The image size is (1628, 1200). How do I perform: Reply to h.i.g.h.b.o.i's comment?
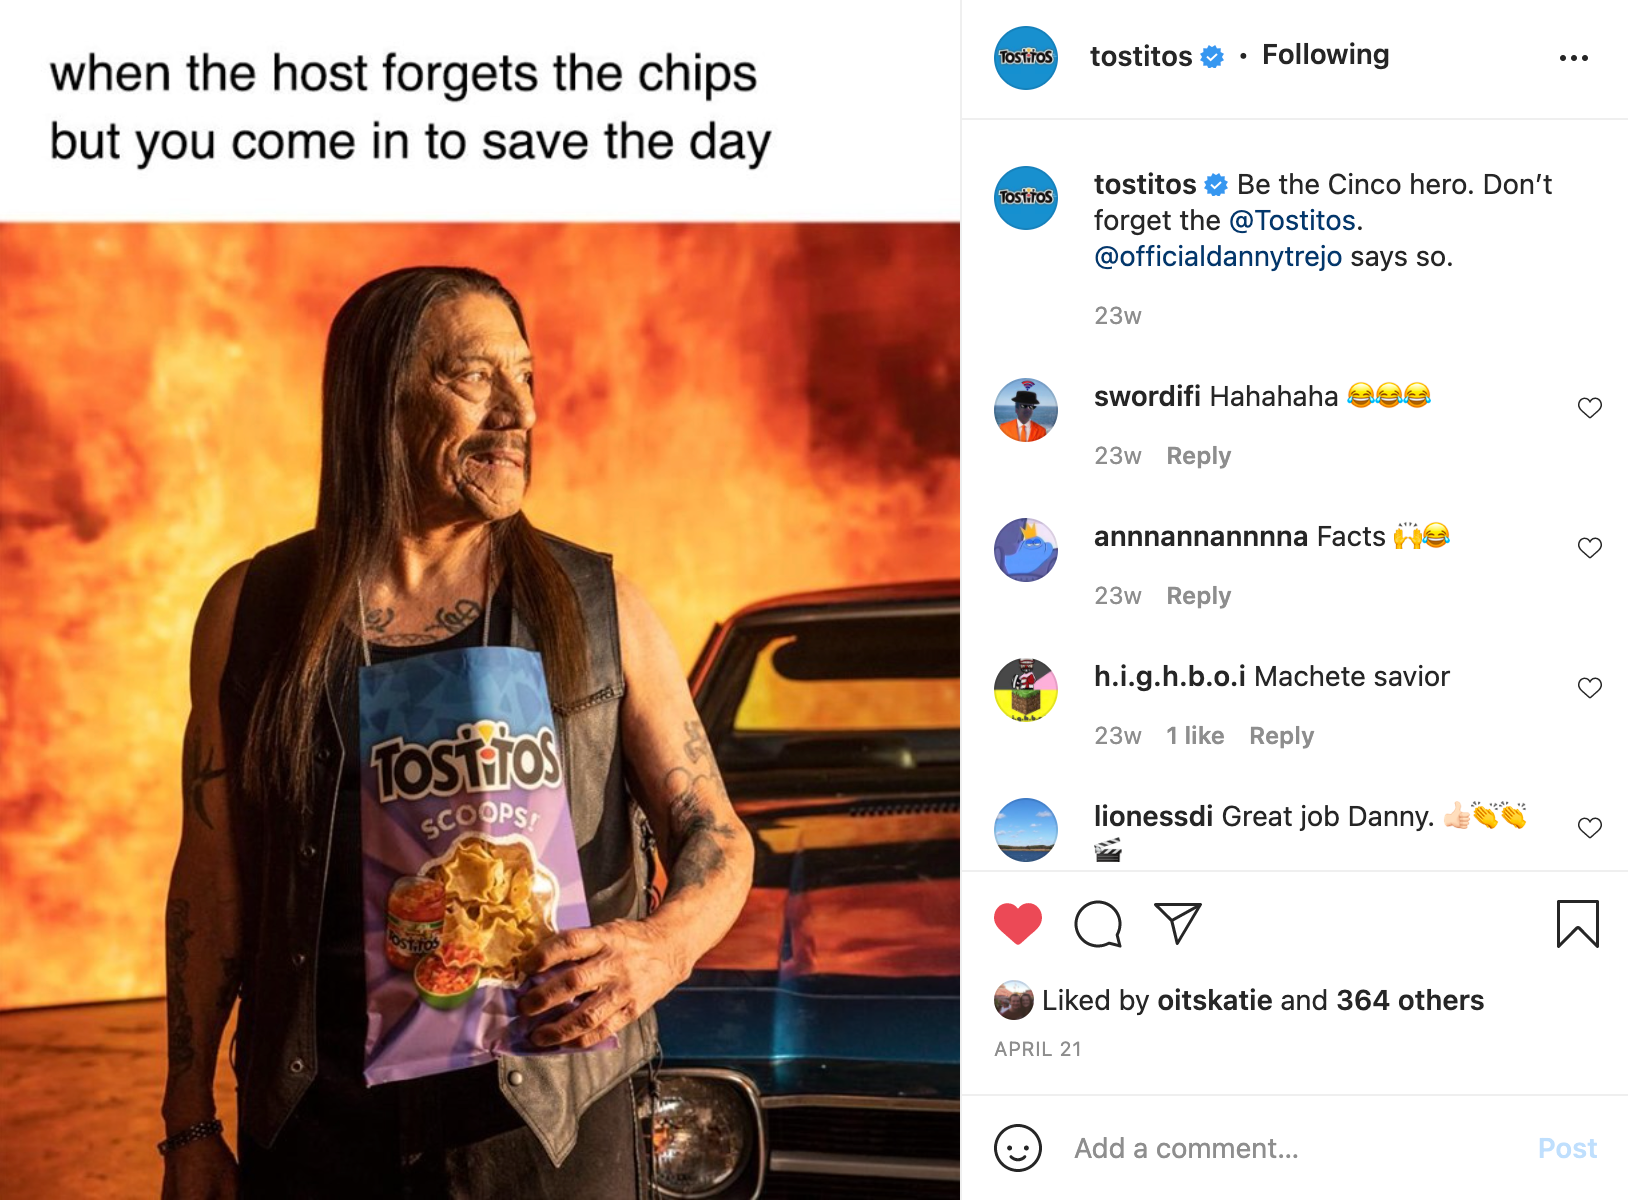coord(1281,736)
